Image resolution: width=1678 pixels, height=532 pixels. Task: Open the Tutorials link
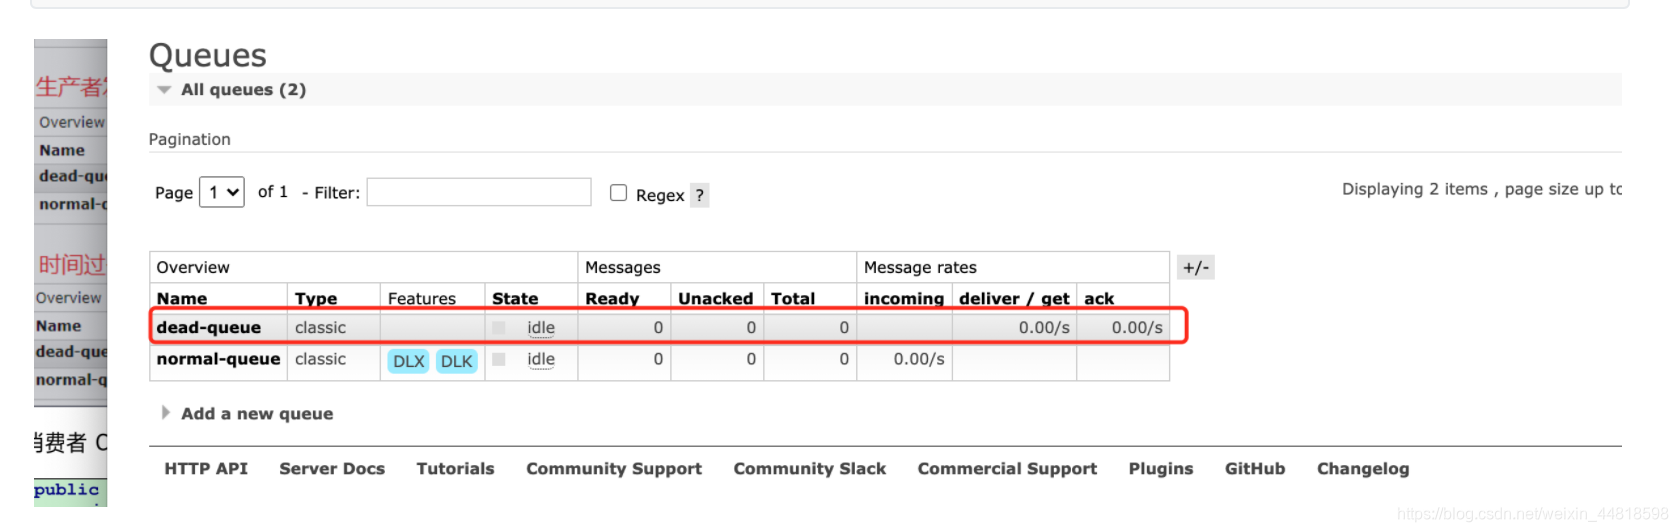pyautogui.click(x=455, y=468)
